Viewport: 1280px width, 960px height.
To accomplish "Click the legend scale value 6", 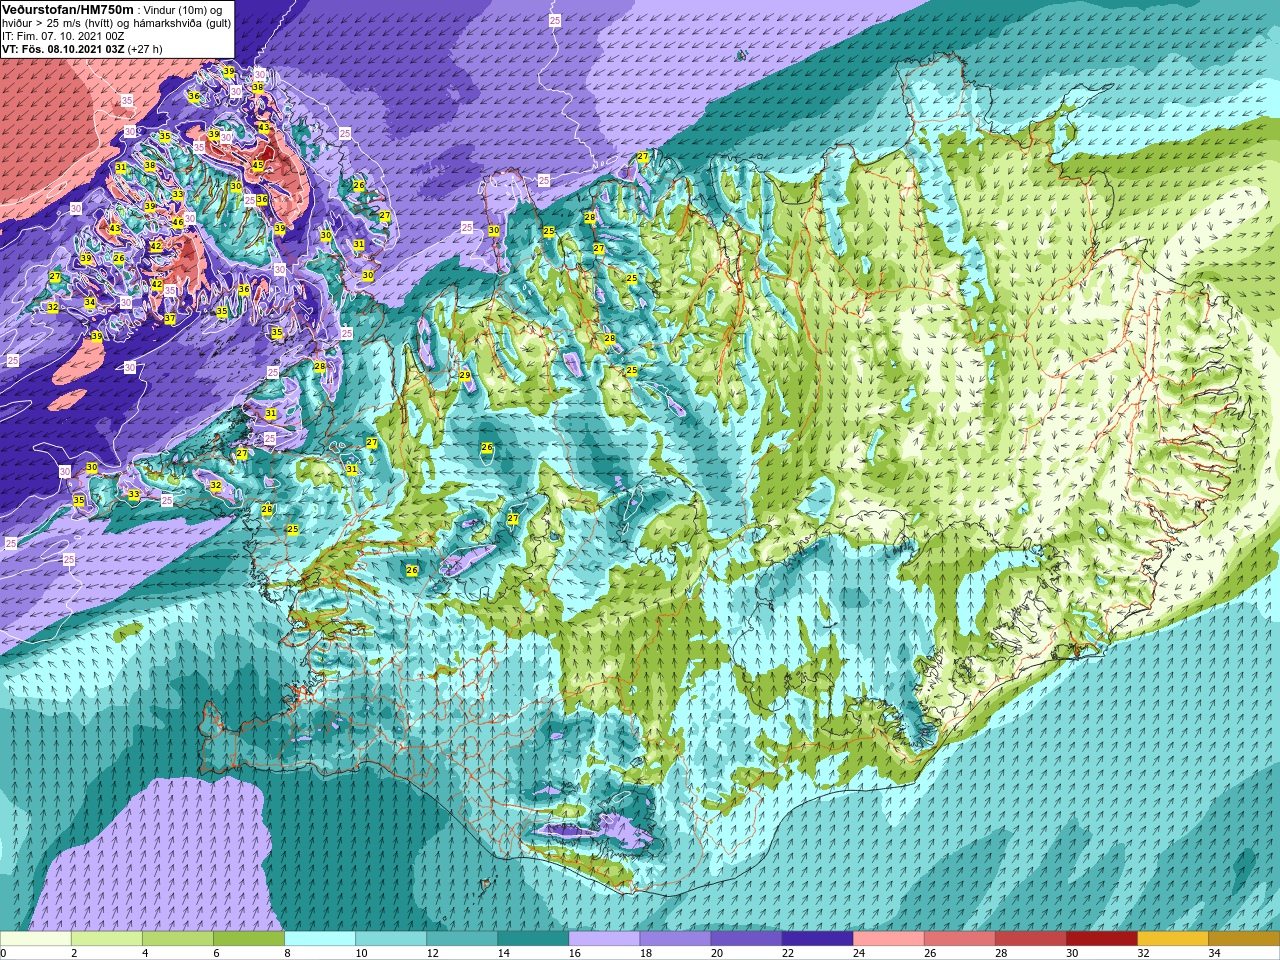I will [216, 953].
